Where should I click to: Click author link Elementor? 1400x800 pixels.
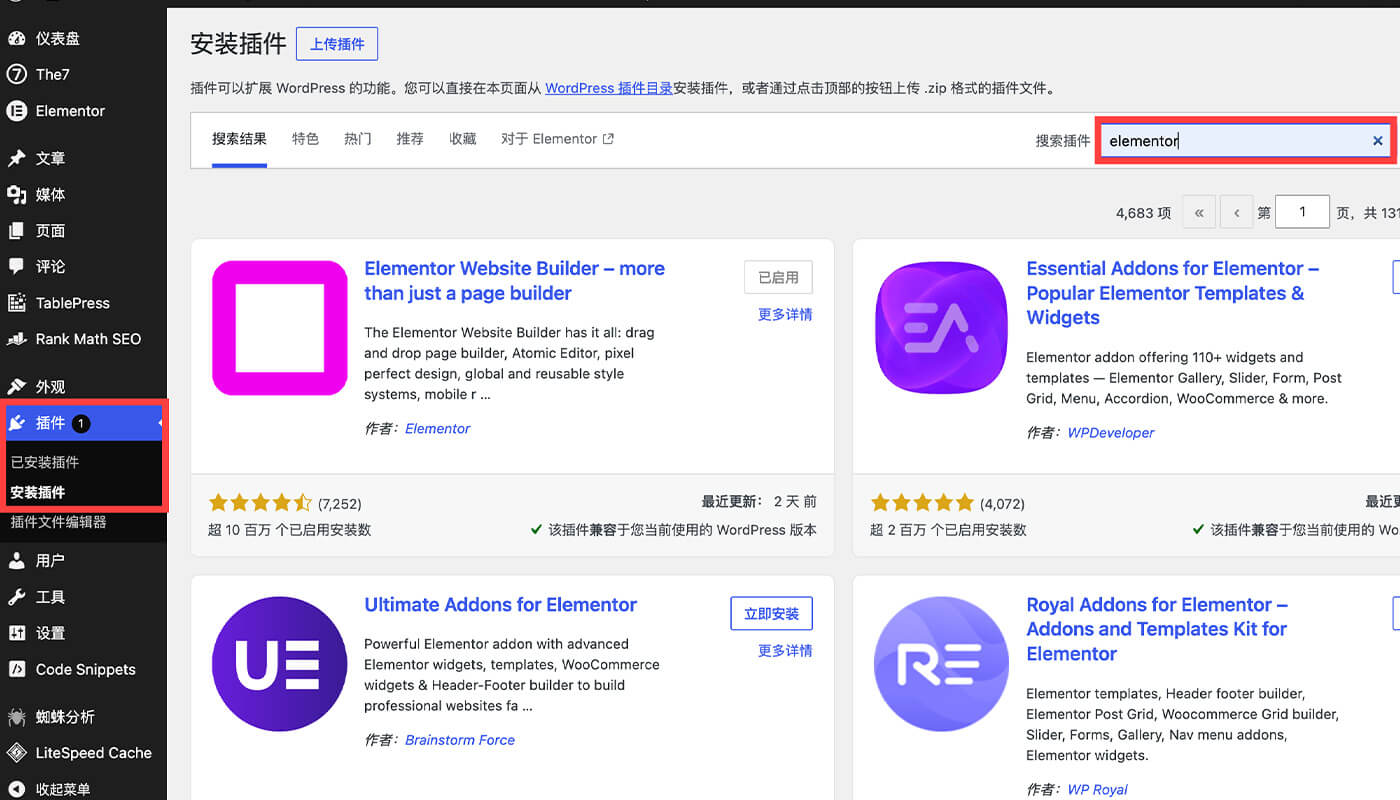(x=437, y=428)
